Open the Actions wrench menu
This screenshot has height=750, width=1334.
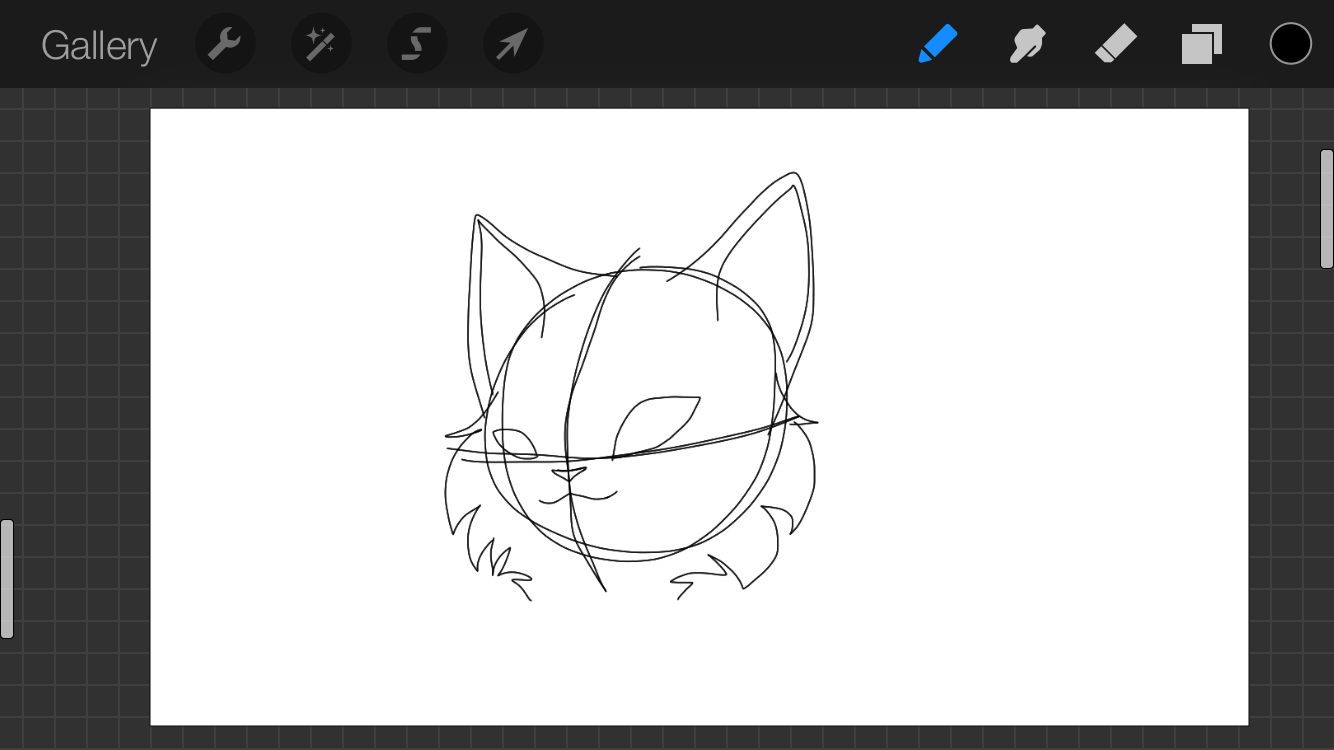[225, 45]
